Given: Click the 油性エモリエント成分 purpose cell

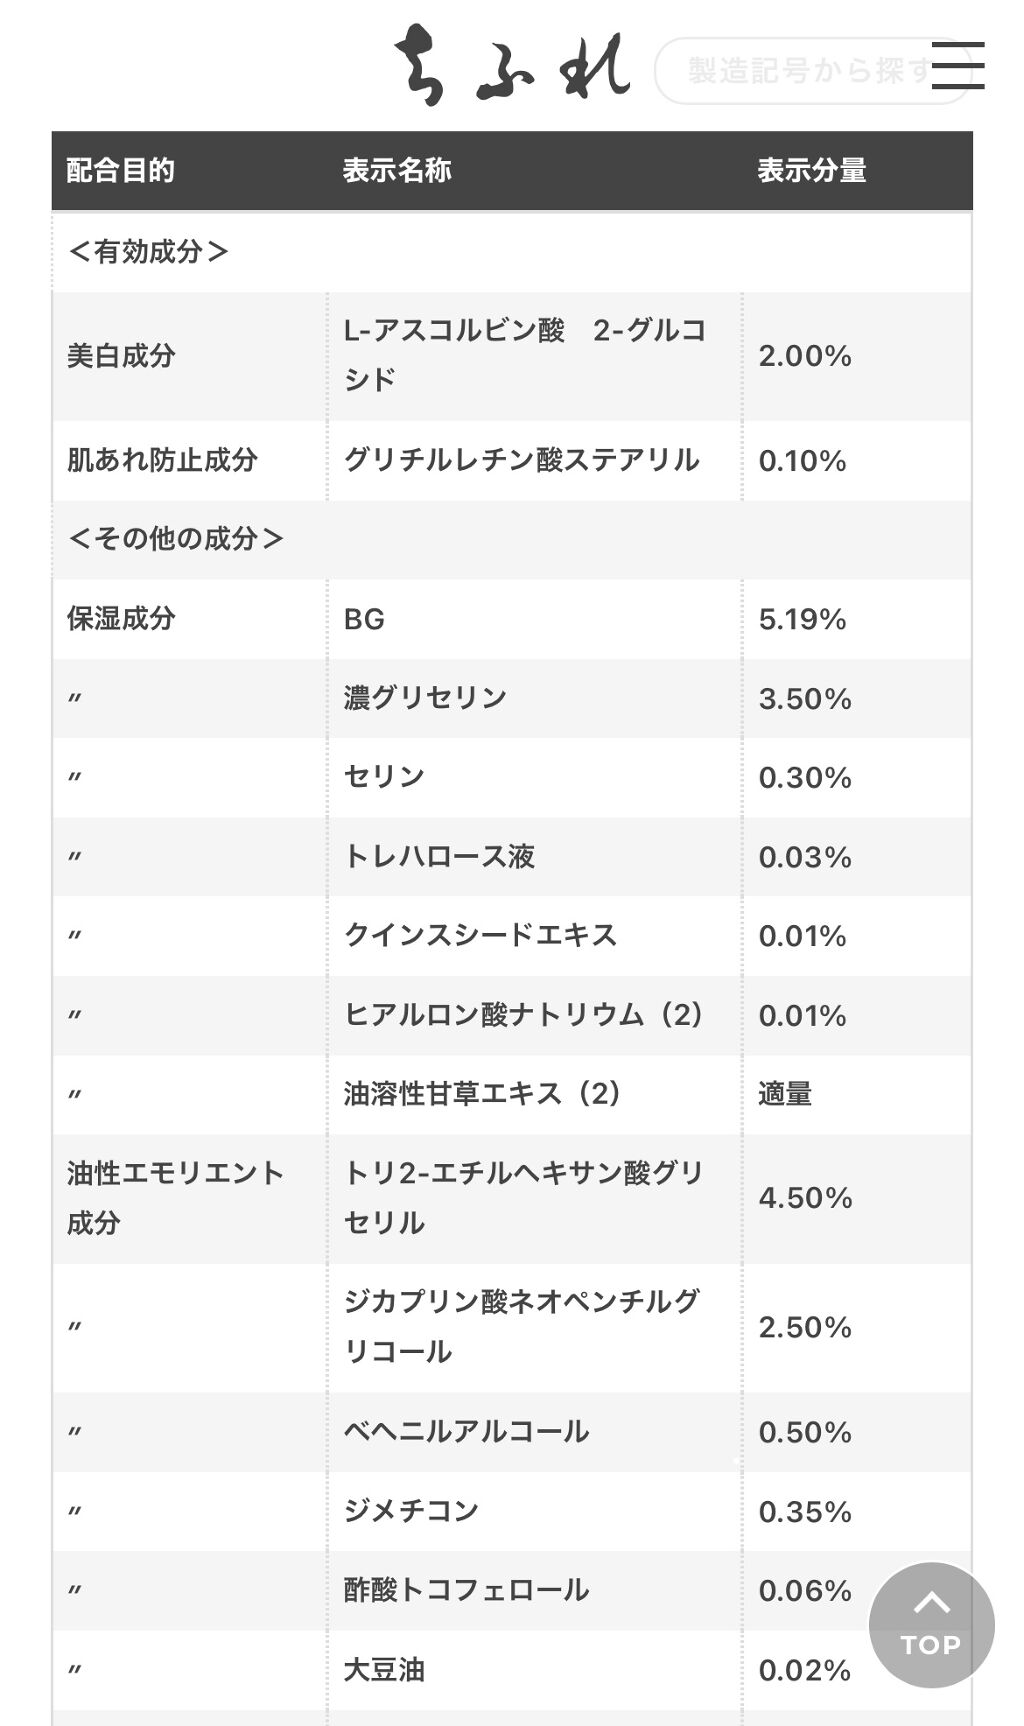Looking at the screenshot, I should (176, 1197).
